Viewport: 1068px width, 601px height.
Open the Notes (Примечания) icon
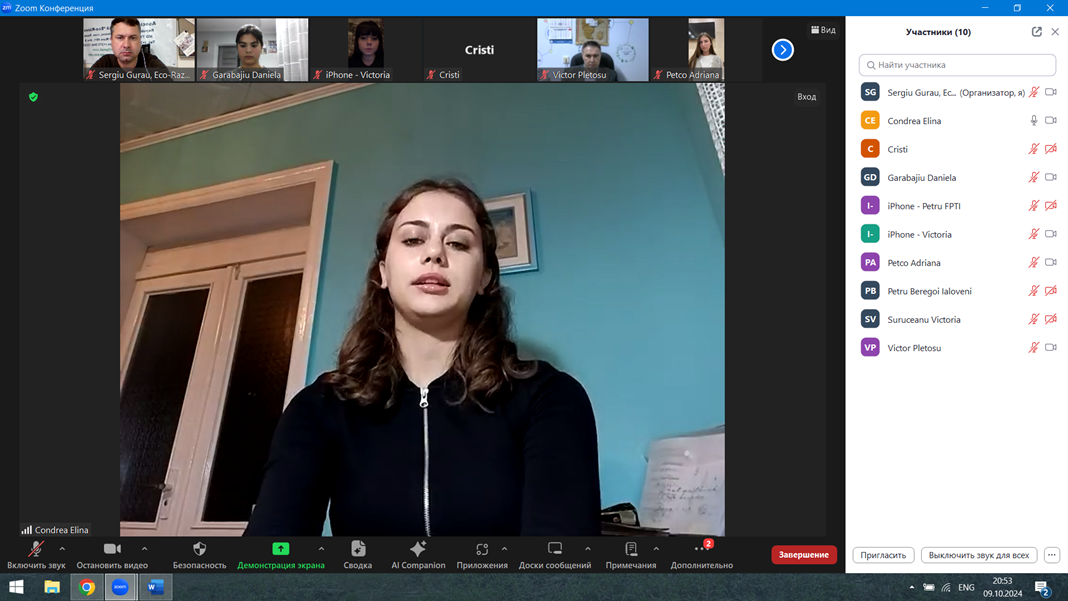point(630,549)
